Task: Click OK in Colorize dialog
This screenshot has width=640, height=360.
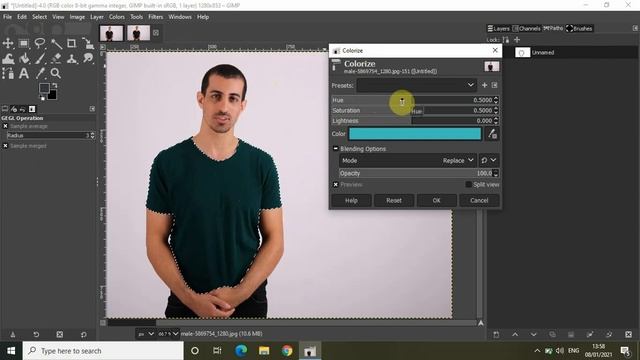Action: click(x=436, y=200)
